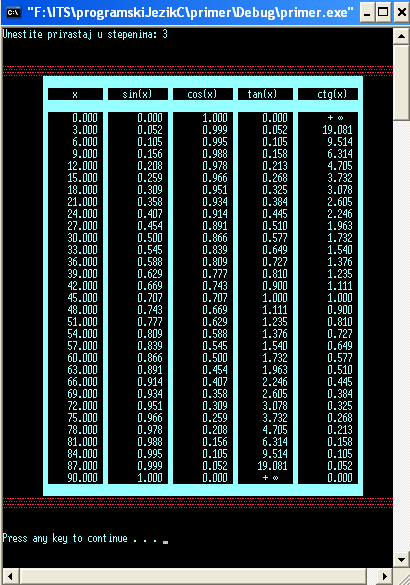Open the console system menu icon
Viewport: 410px width, 585px height.
click(13, 13)
